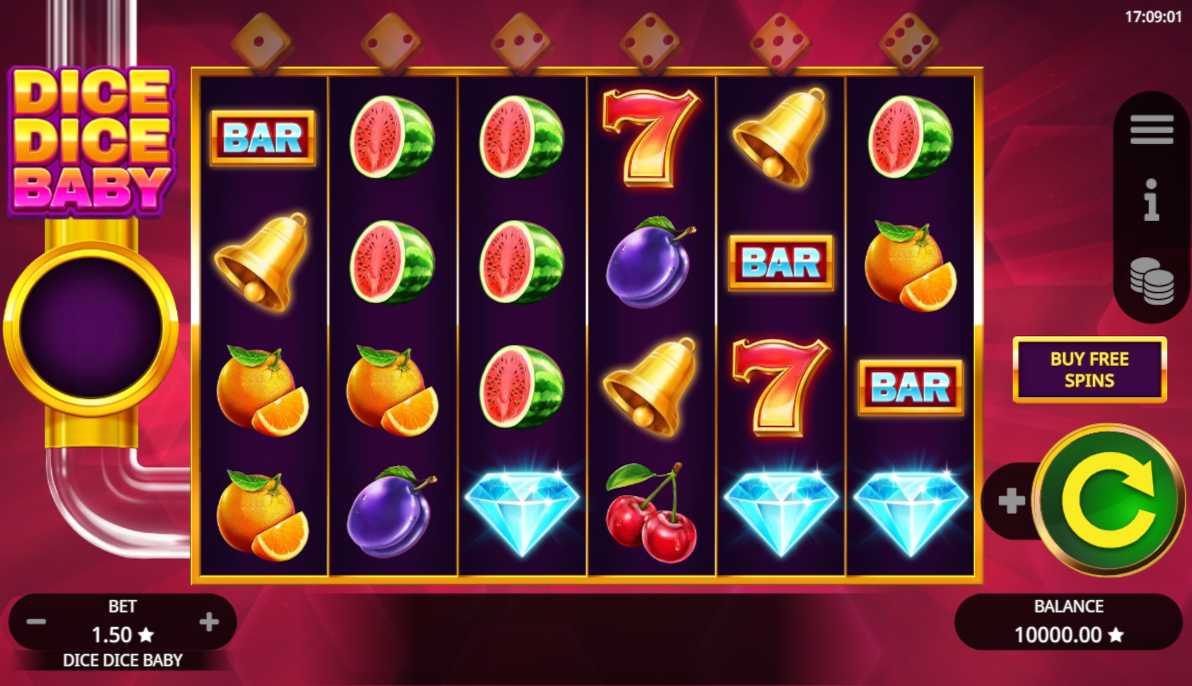The height and width of the screenshot is (686, 1192).
Task: Open the game info icon
Action: [x=1151, y=200]
